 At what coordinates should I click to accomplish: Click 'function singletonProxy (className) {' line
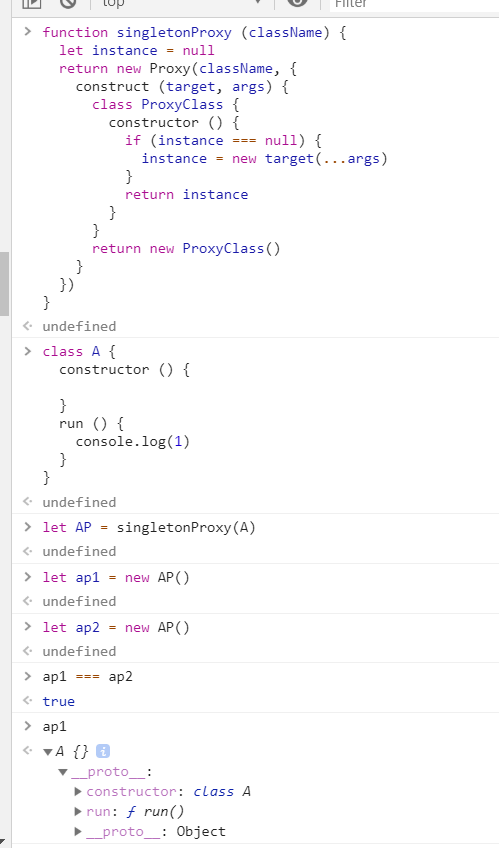point(194,32)
